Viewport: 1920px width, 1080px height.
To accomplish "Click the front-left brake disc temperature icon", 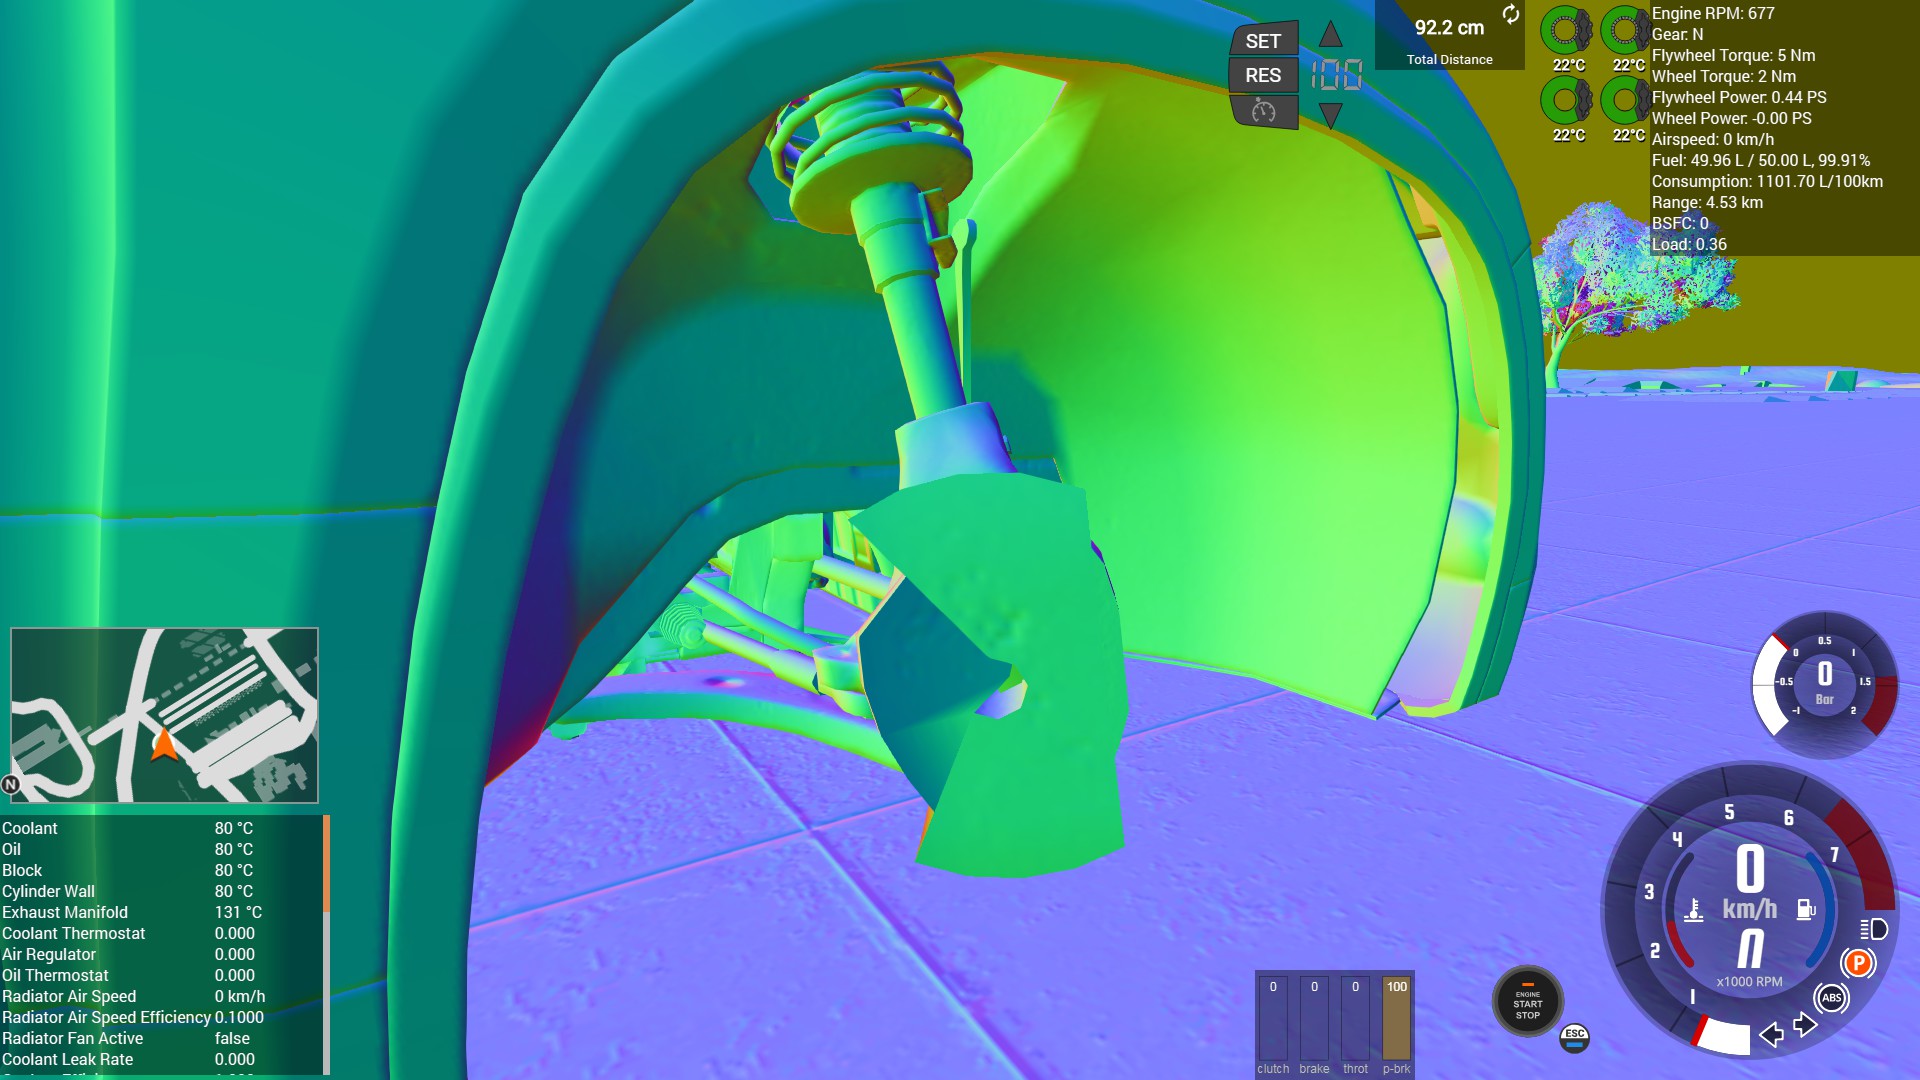I will tap(1566, 32).
